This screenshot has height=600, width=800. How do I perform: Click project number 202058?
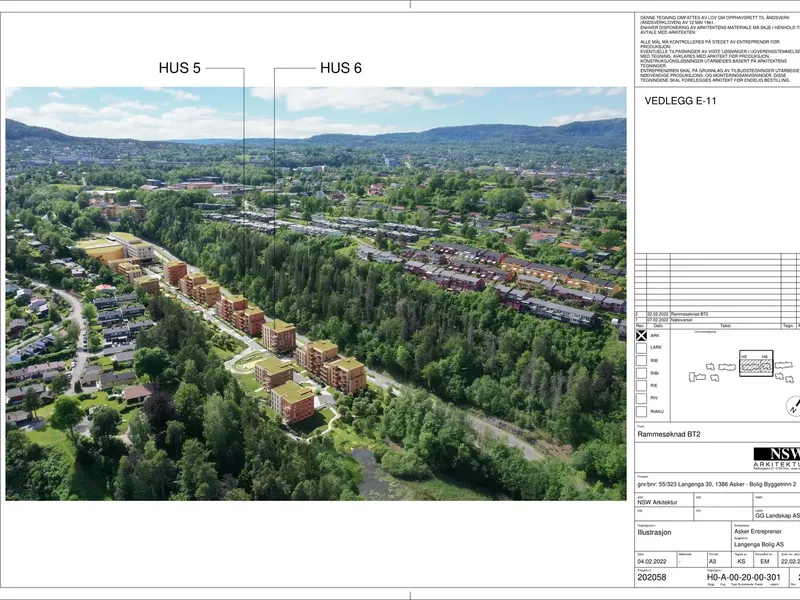(x=652, y=577)
